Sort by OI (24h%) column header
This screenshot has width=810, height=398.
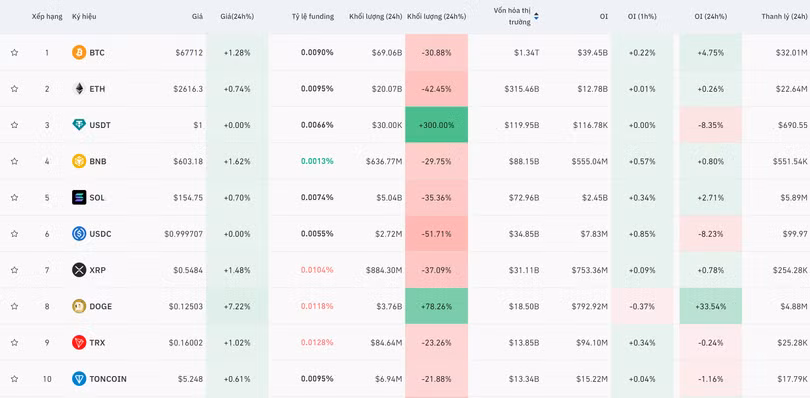(710, 17)
